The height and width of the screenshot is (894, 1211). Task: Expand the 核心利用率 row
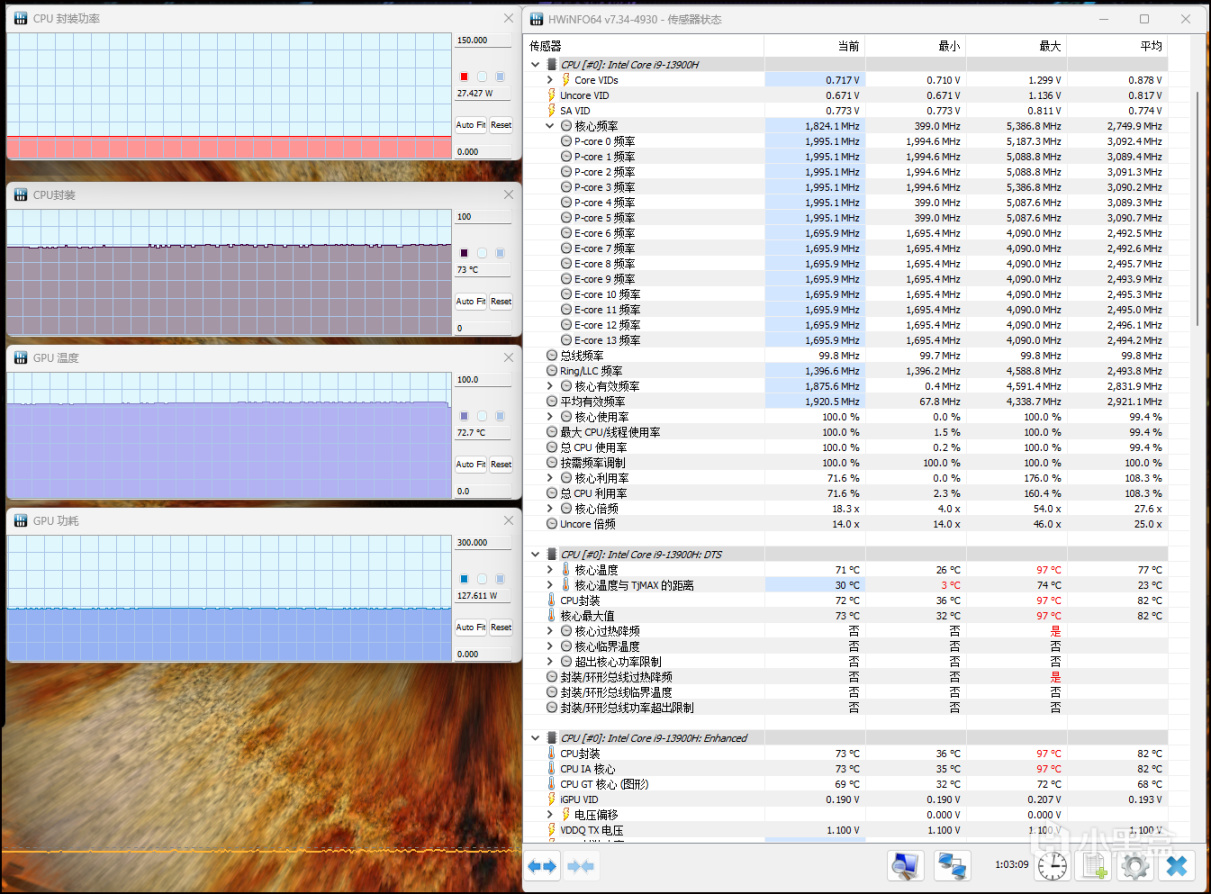click(x=550, y=478)
